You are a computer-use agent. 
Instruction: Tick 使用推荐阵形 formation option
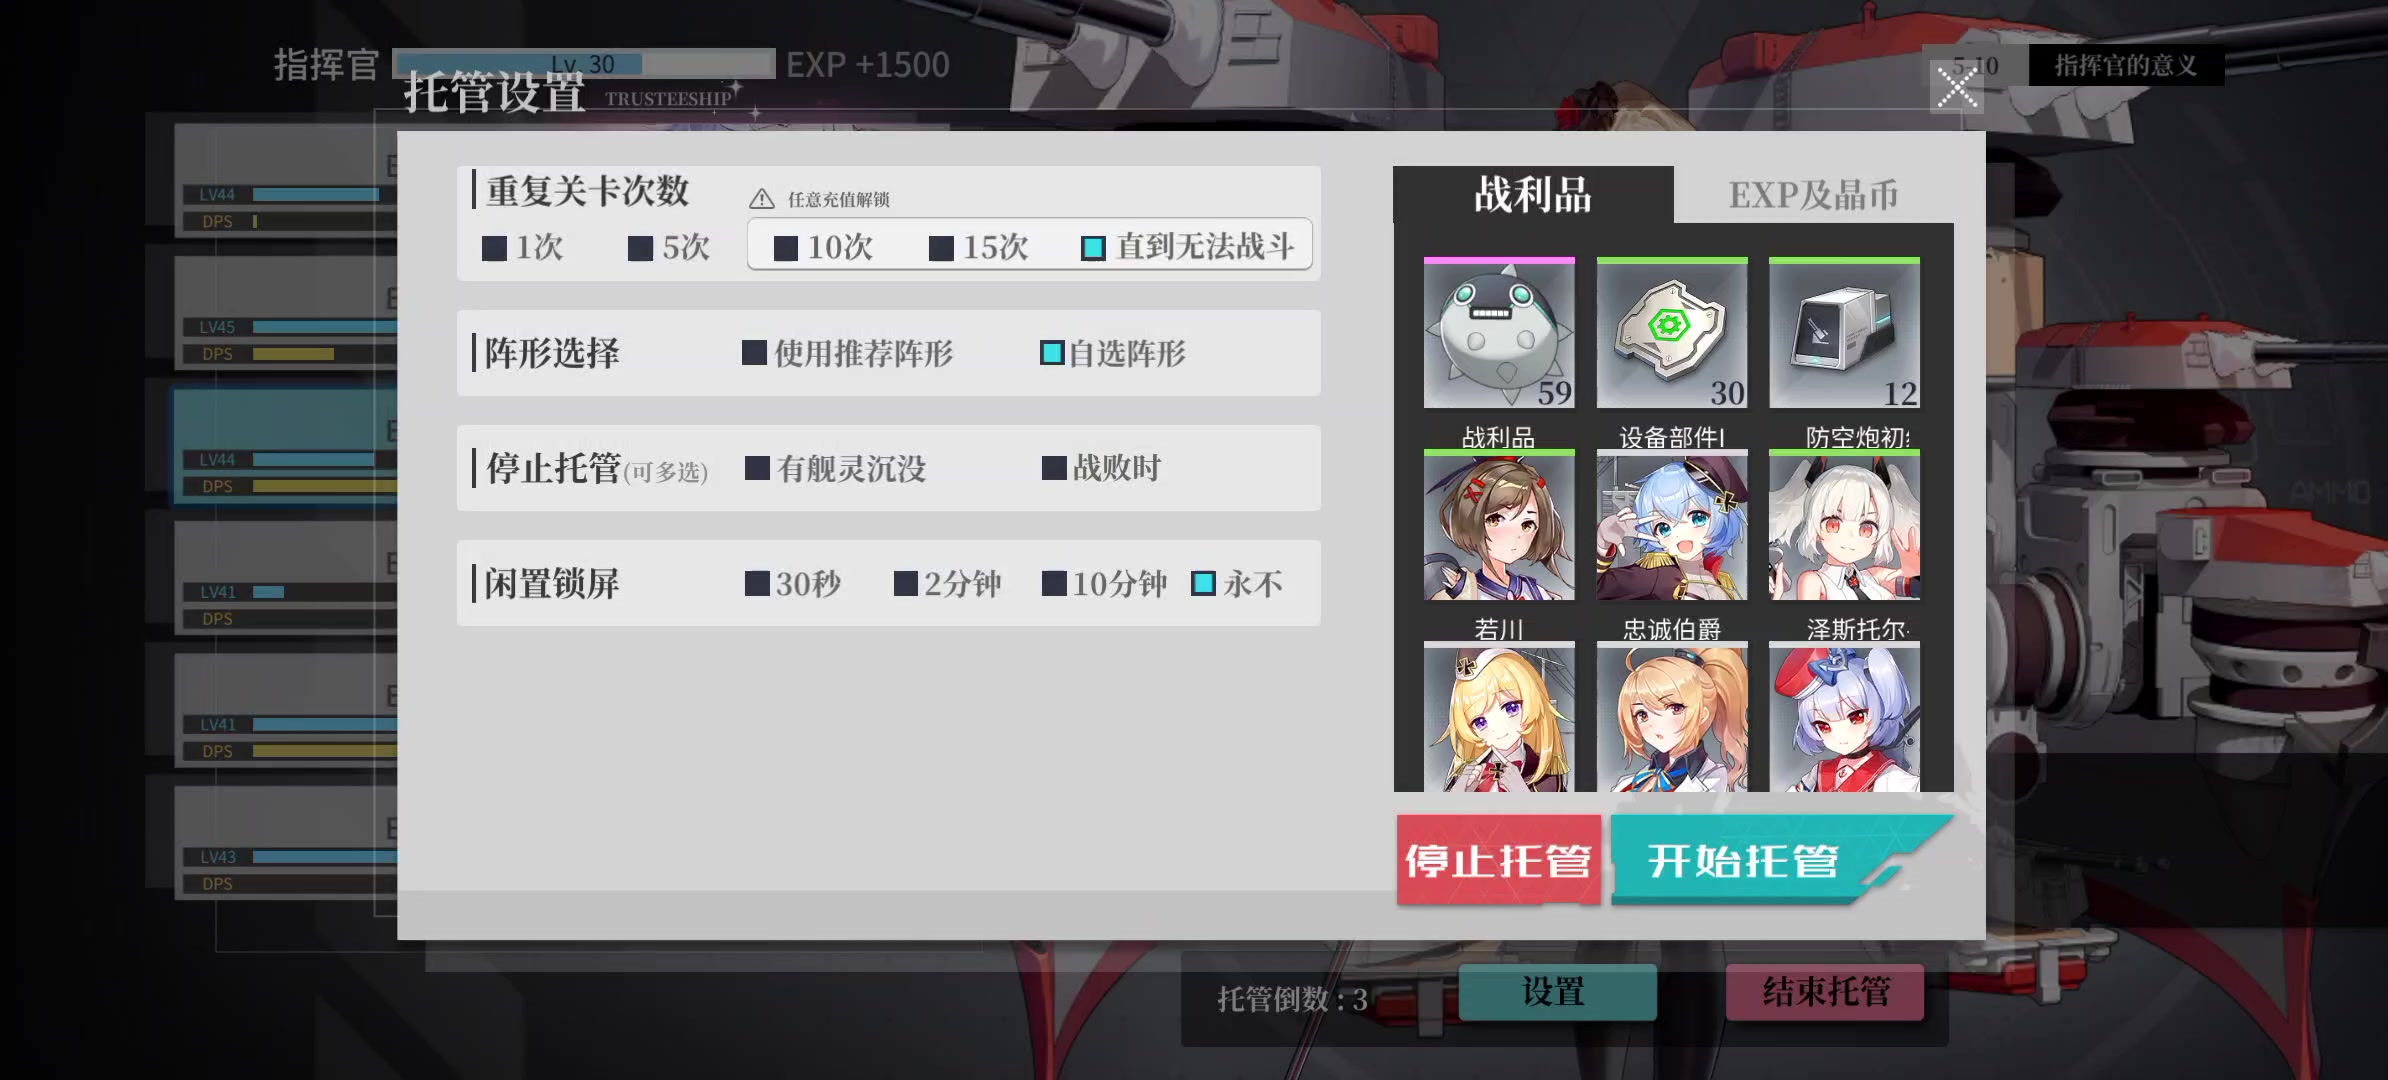pyautogui.click(x=848, y=353)
